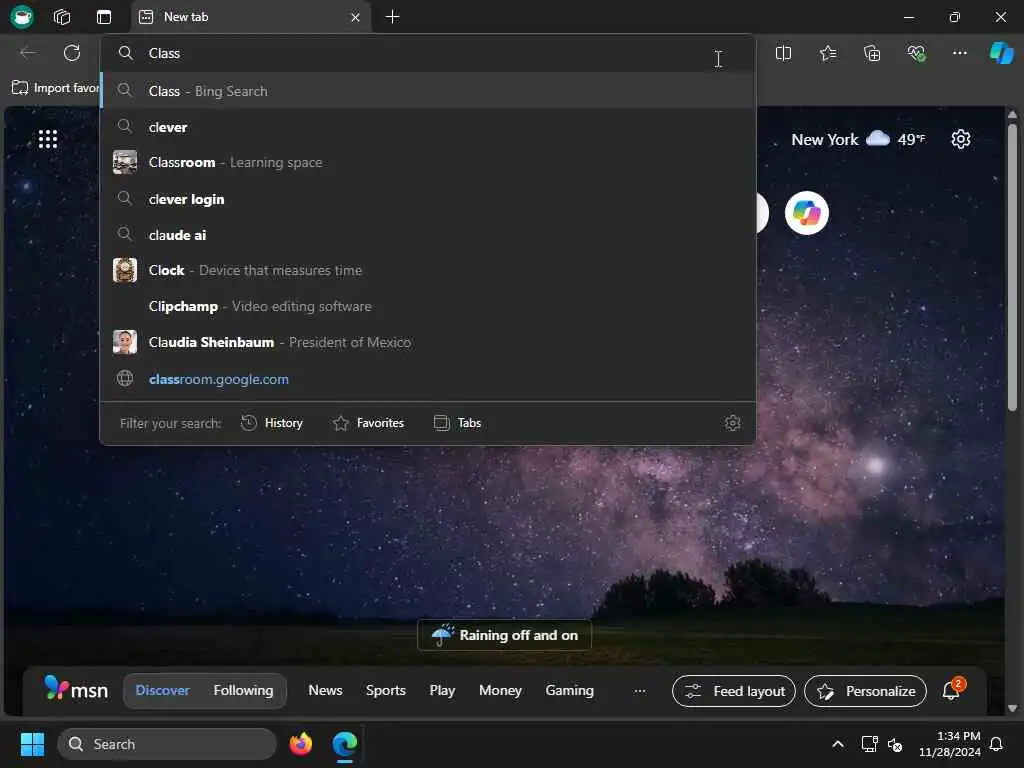Click the Copilot round shortcut icon

(x=807, y=213)
